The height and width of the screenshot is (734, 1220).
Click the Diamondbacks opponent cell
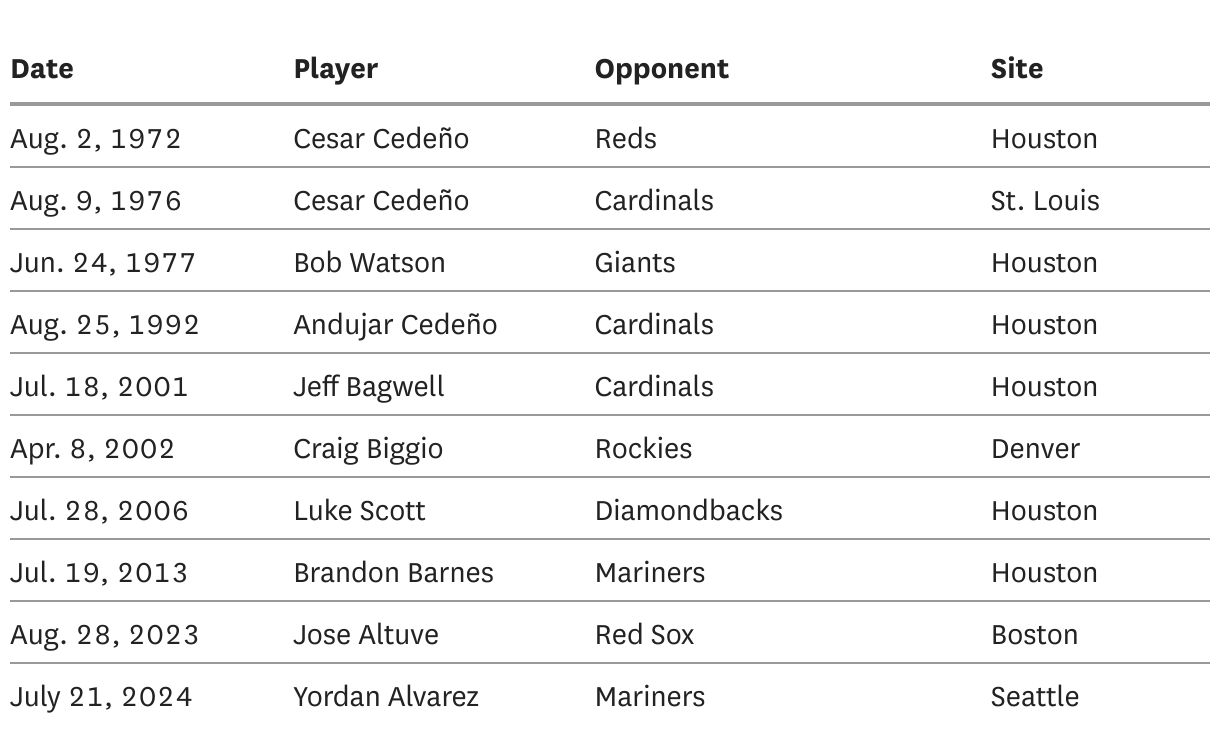pyautogui.click(x=689, y=510)
